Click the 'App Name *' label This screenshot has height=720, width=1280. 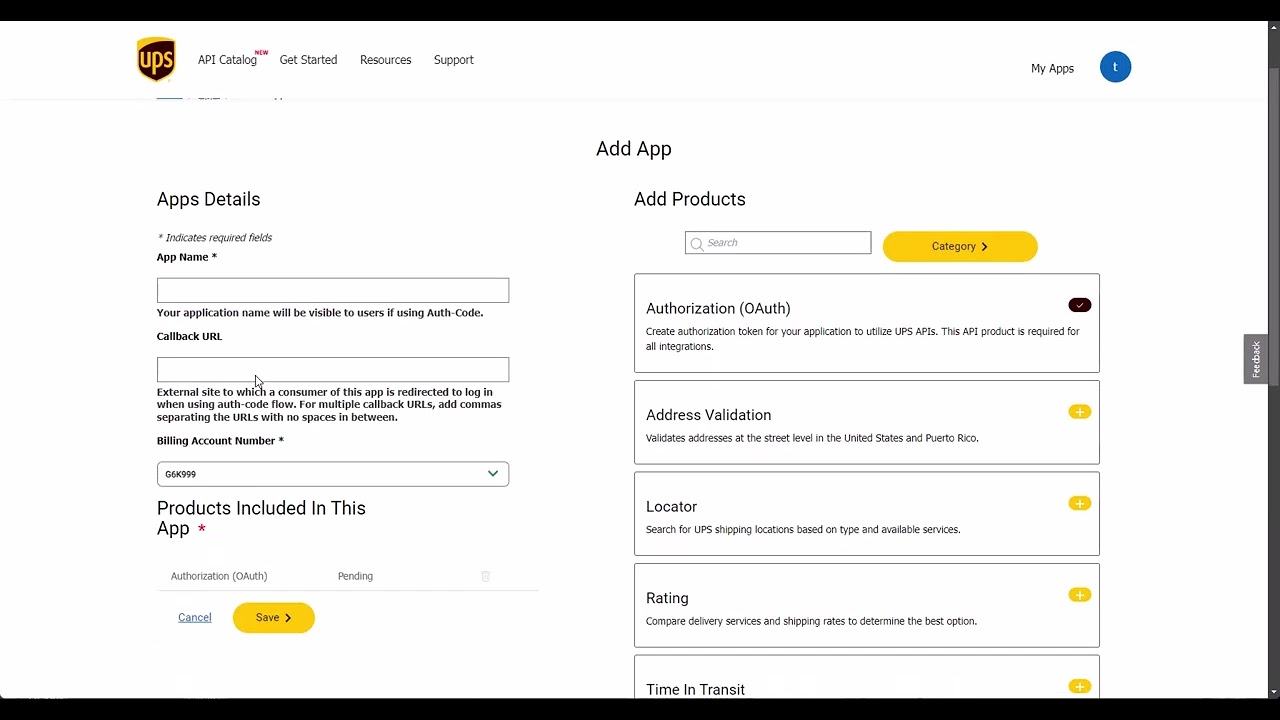tap(186, 257)
